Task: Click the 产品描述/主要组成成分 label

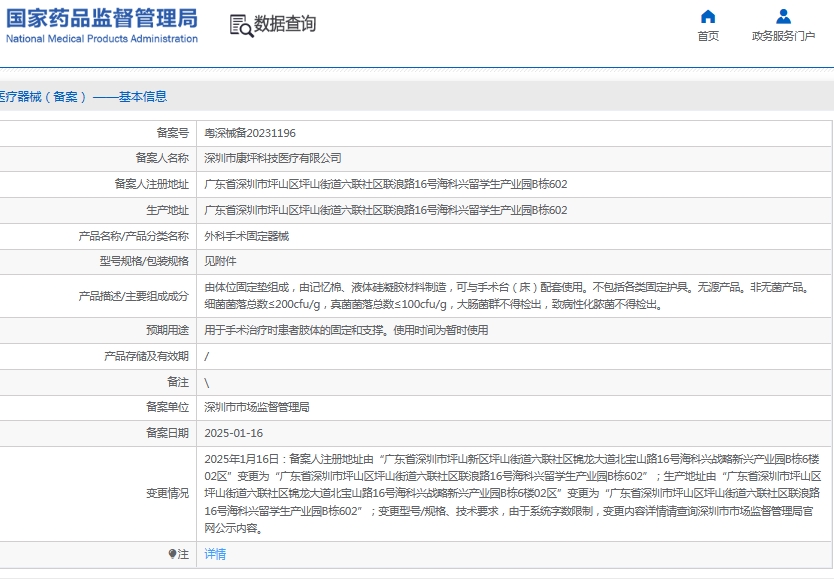Action: (x=134, y=296)
